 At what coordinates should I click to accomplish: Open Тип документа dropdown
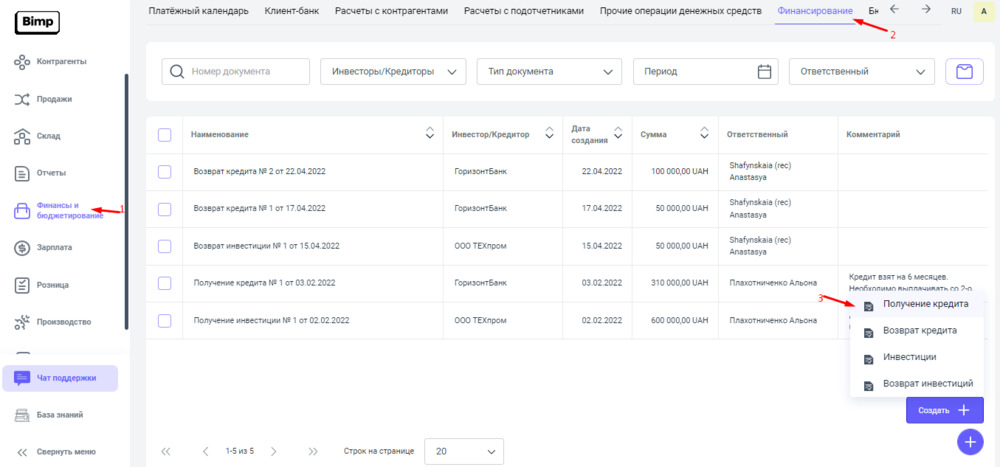coord(549,71)
